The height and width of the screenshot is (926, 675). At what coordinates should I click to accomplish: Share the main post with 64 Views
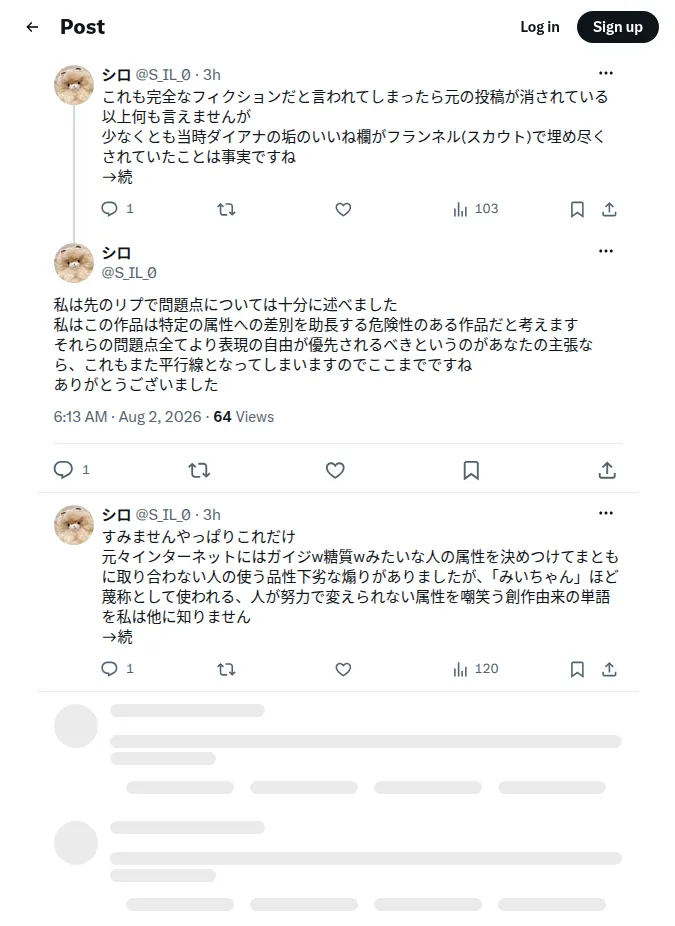coord(607,470)
